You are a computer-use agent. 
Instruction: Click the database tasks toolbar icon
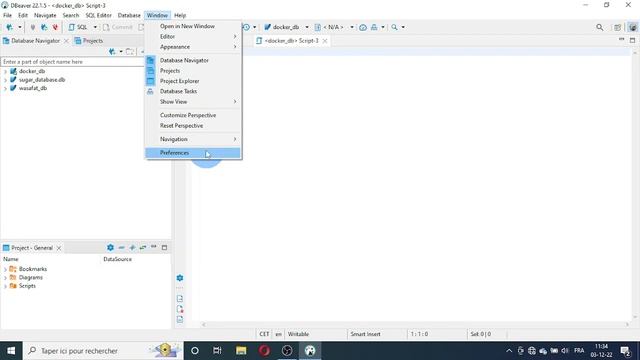point(374,27)
